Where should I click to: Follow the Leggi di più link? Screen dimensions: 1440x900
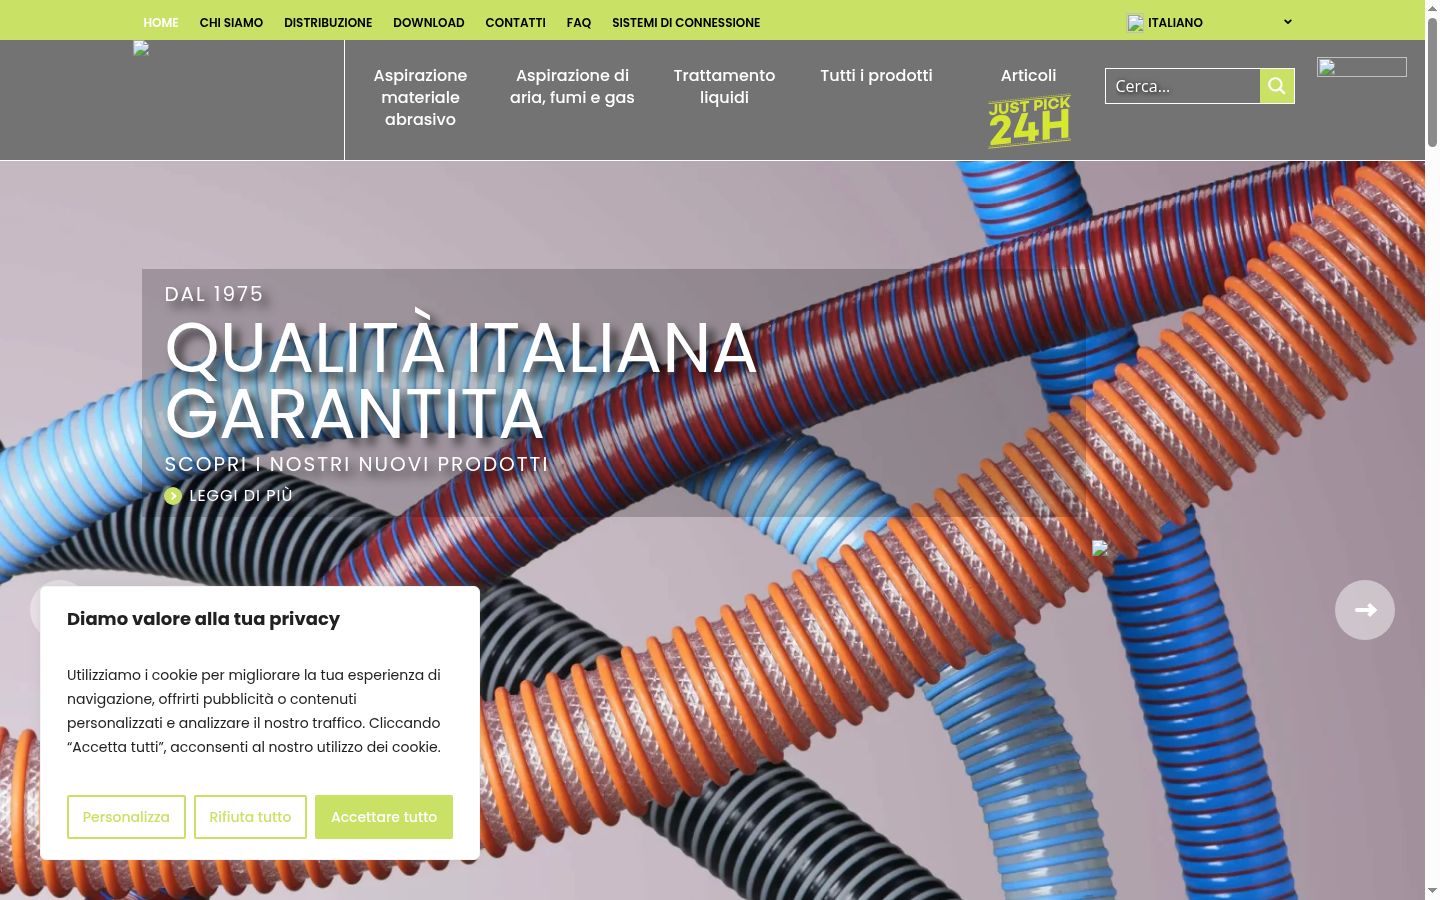point(241,496)
